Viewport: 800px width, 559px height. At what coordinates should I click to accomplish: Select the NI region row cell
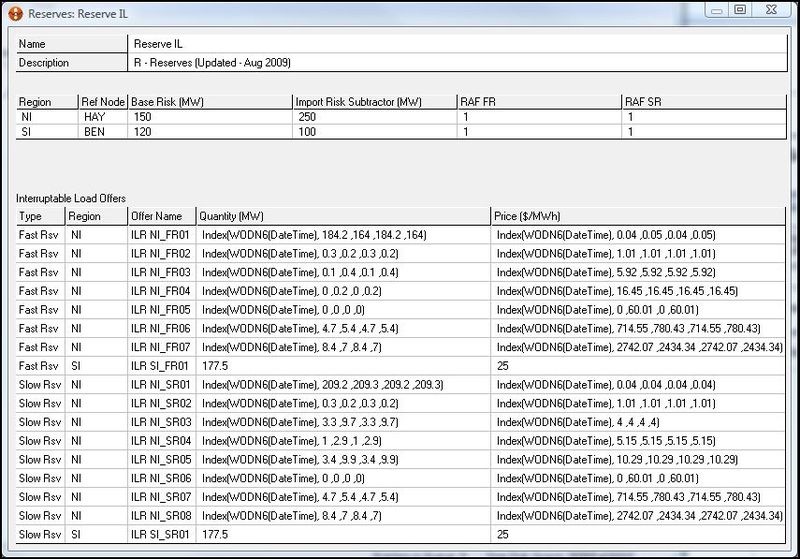pos(47,117)
